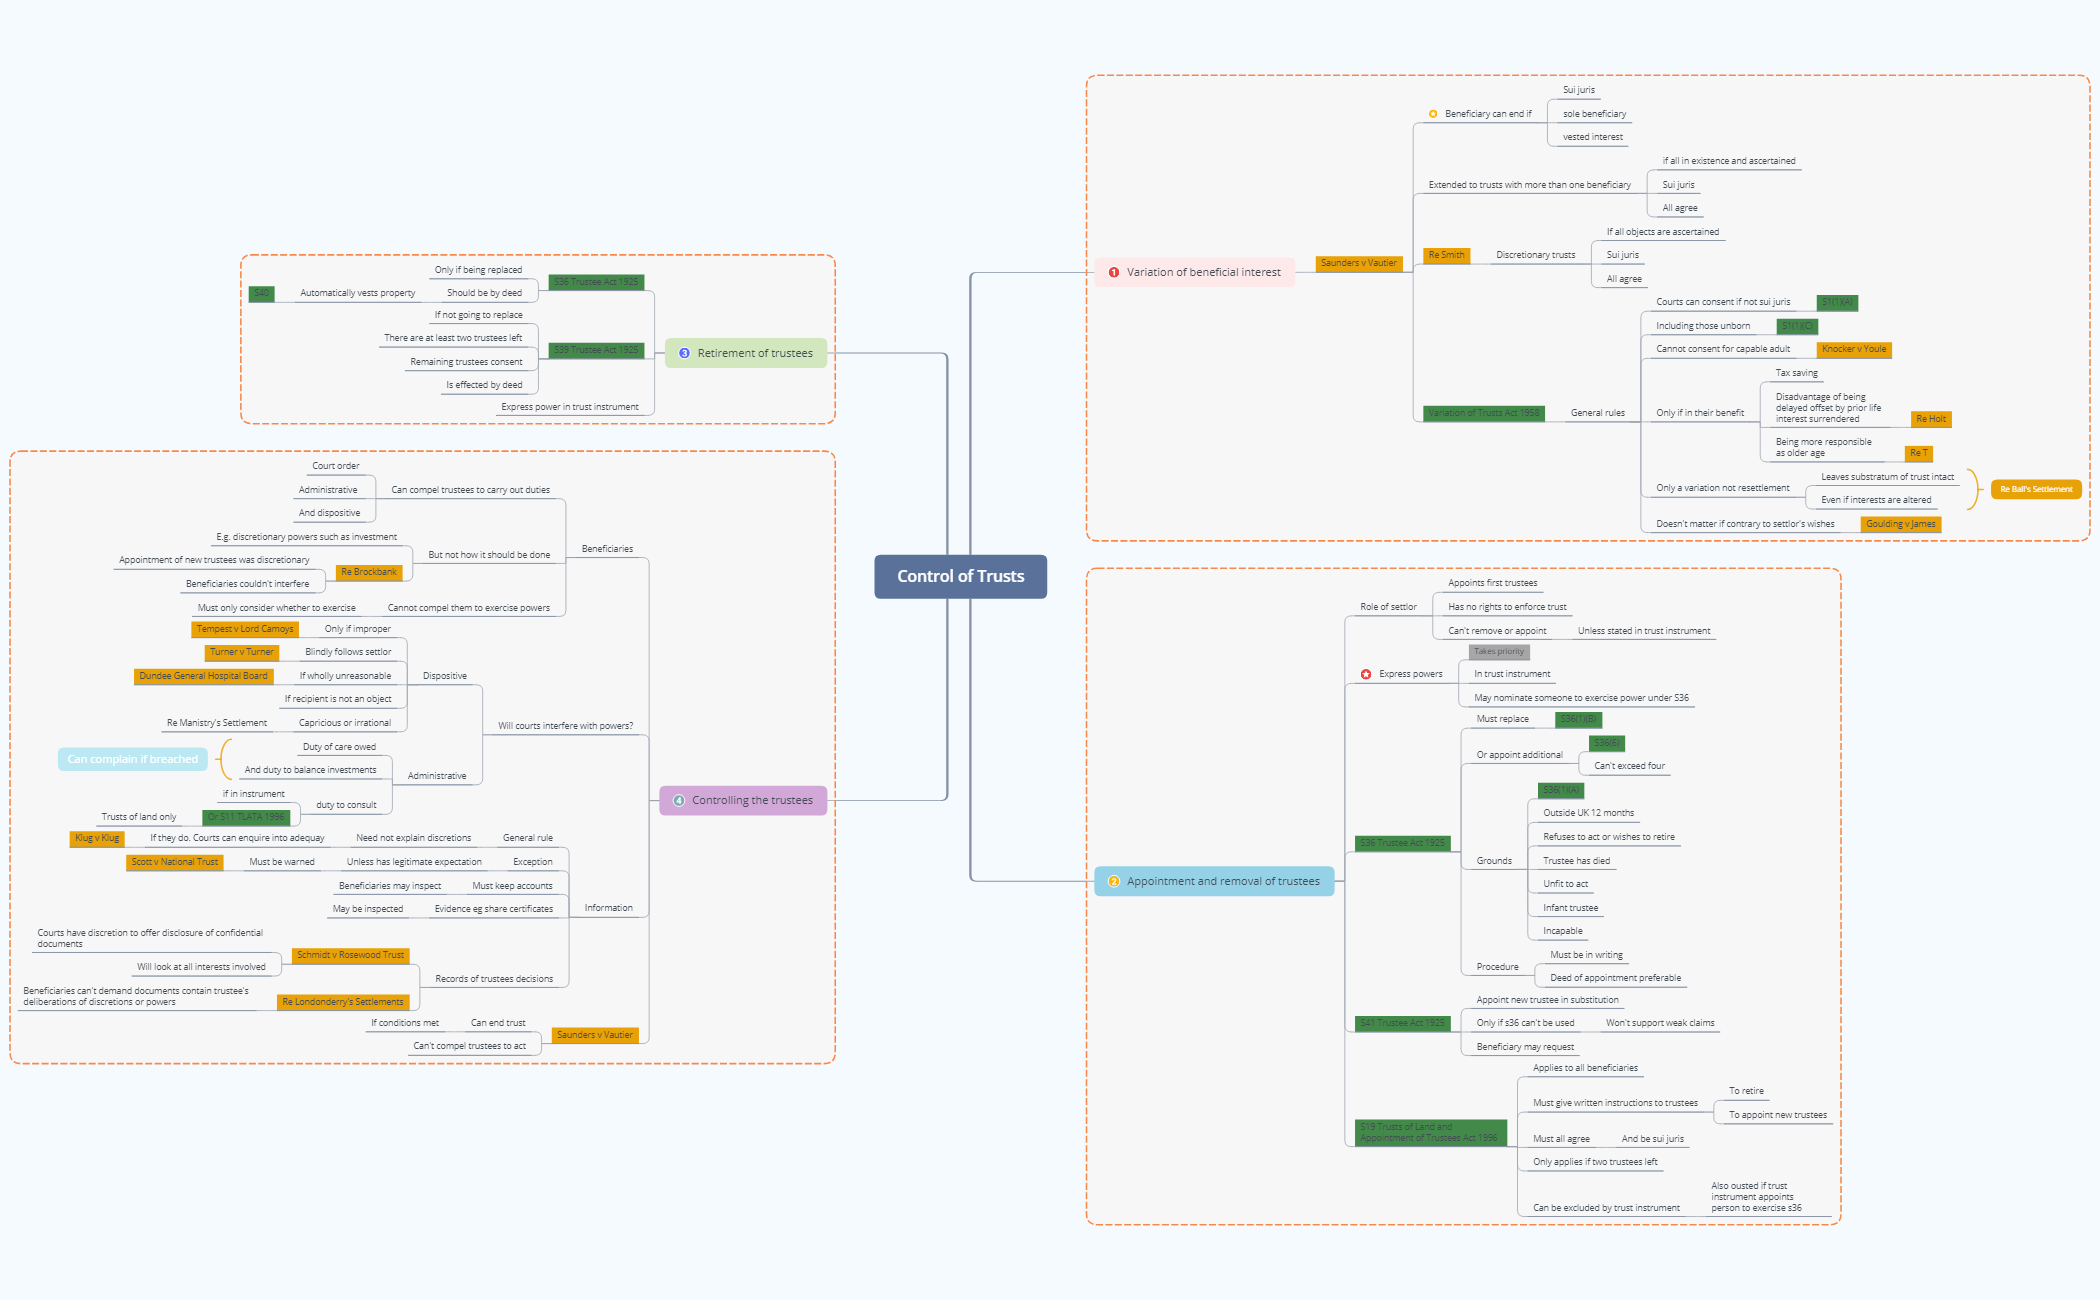Screen dimensions: 2100x1300
Task: Select the Variation of beneficial interest topic
Action: pos(1194,272)
